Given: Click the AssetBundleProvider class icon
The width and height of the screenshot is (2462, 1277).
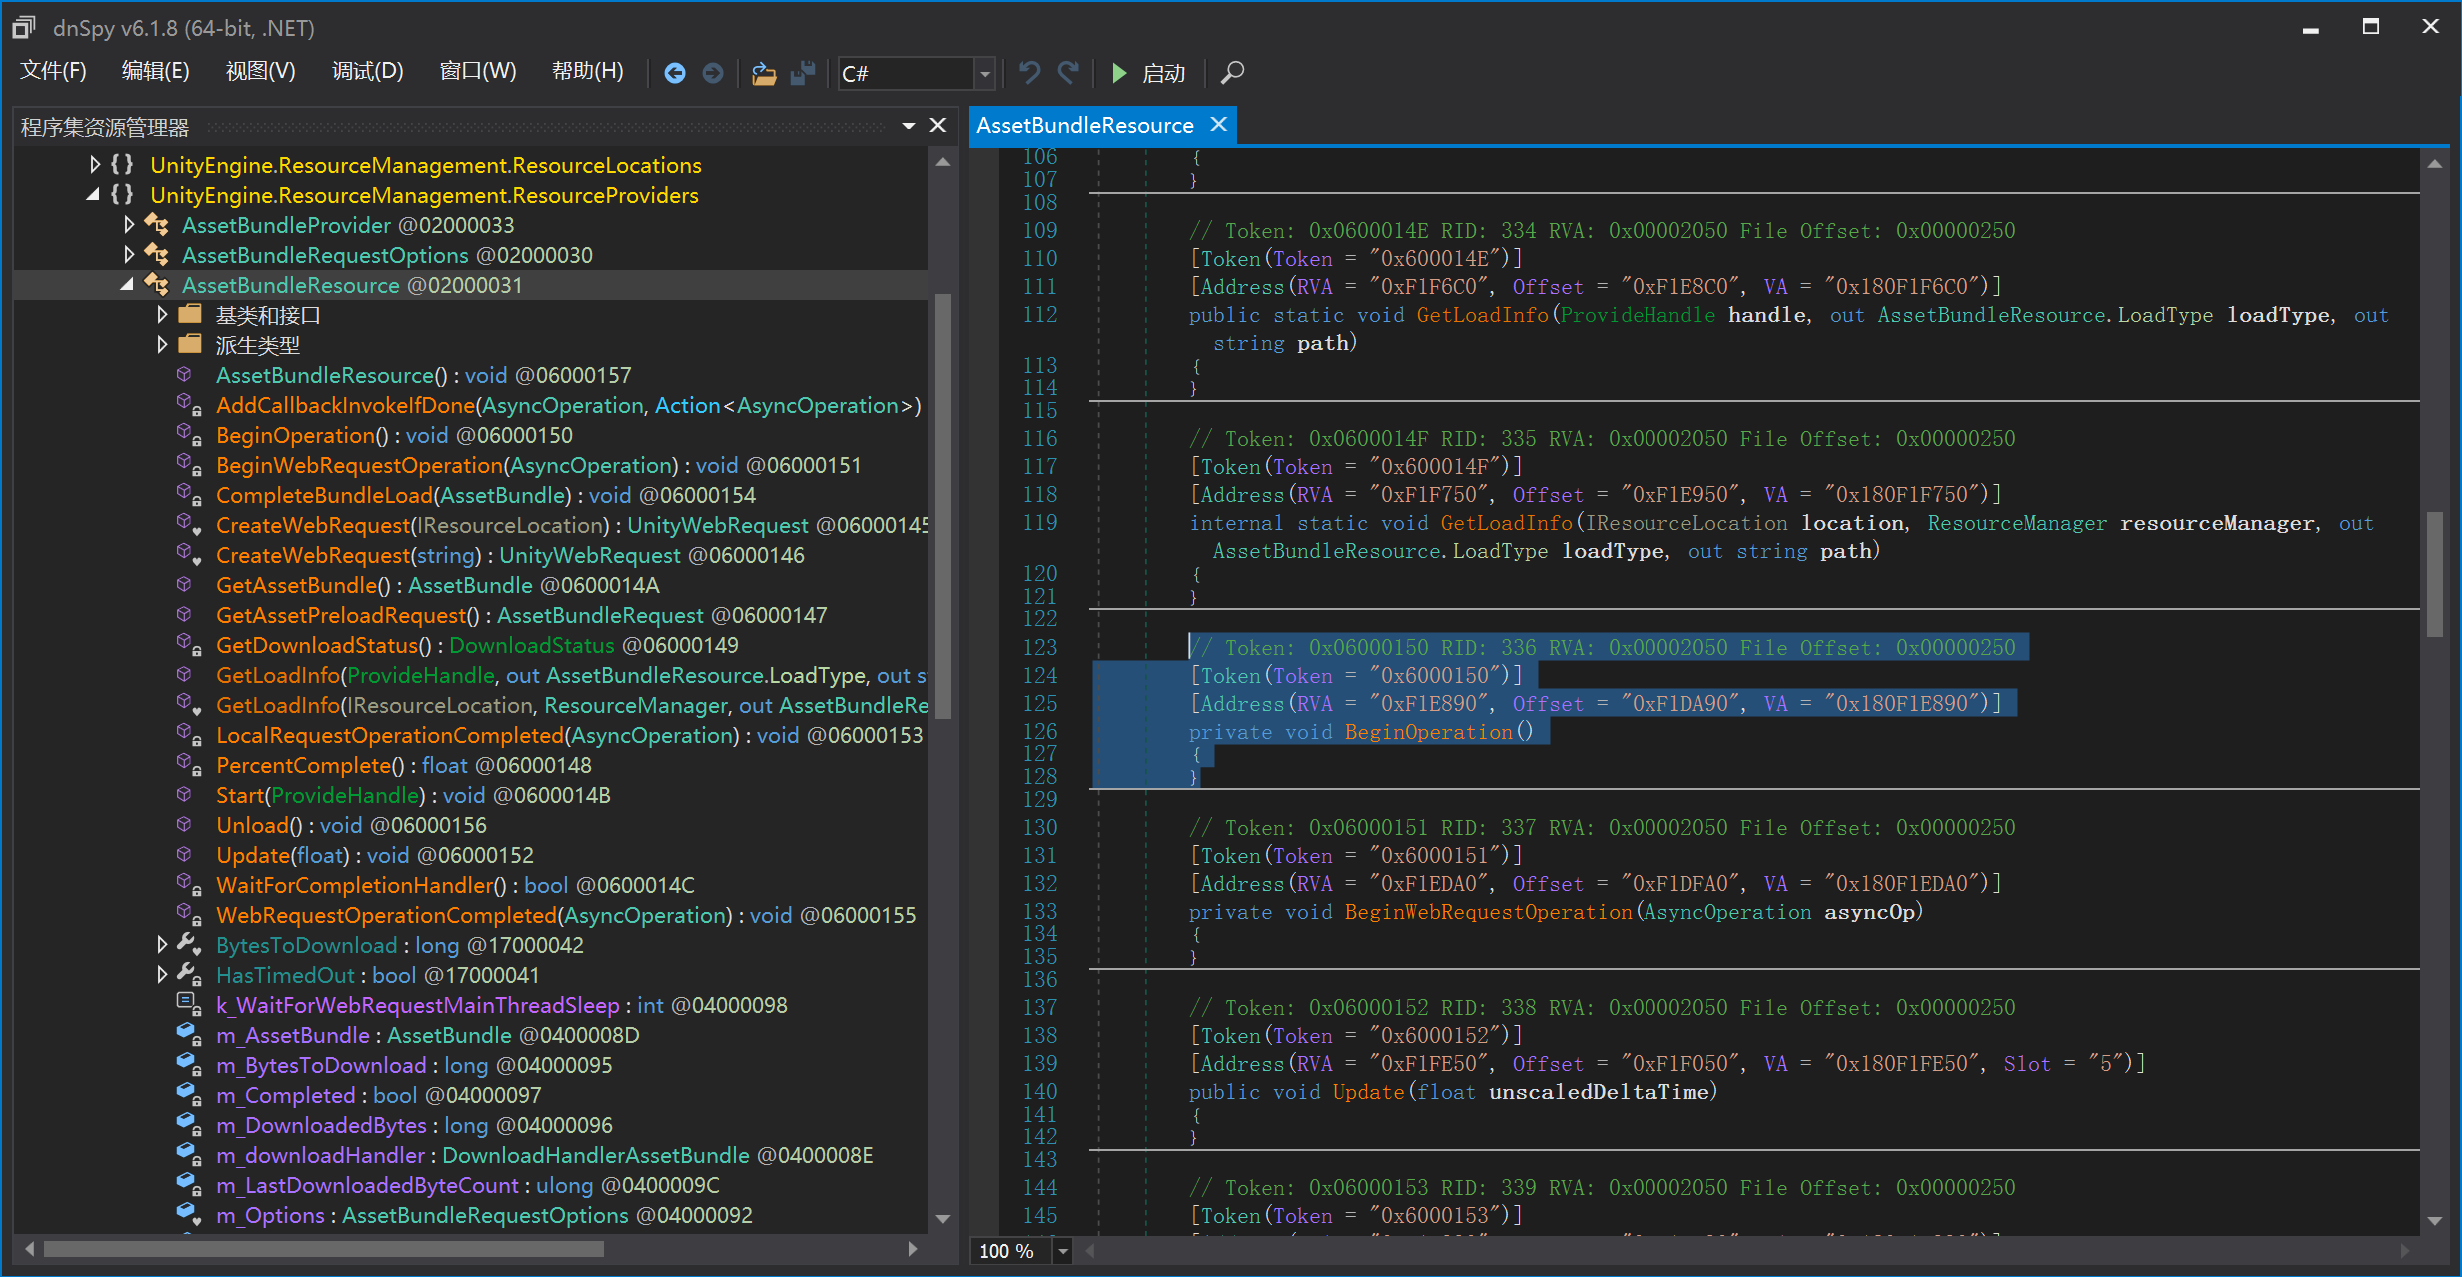Looking at the screenshot, I should [157, 225].
